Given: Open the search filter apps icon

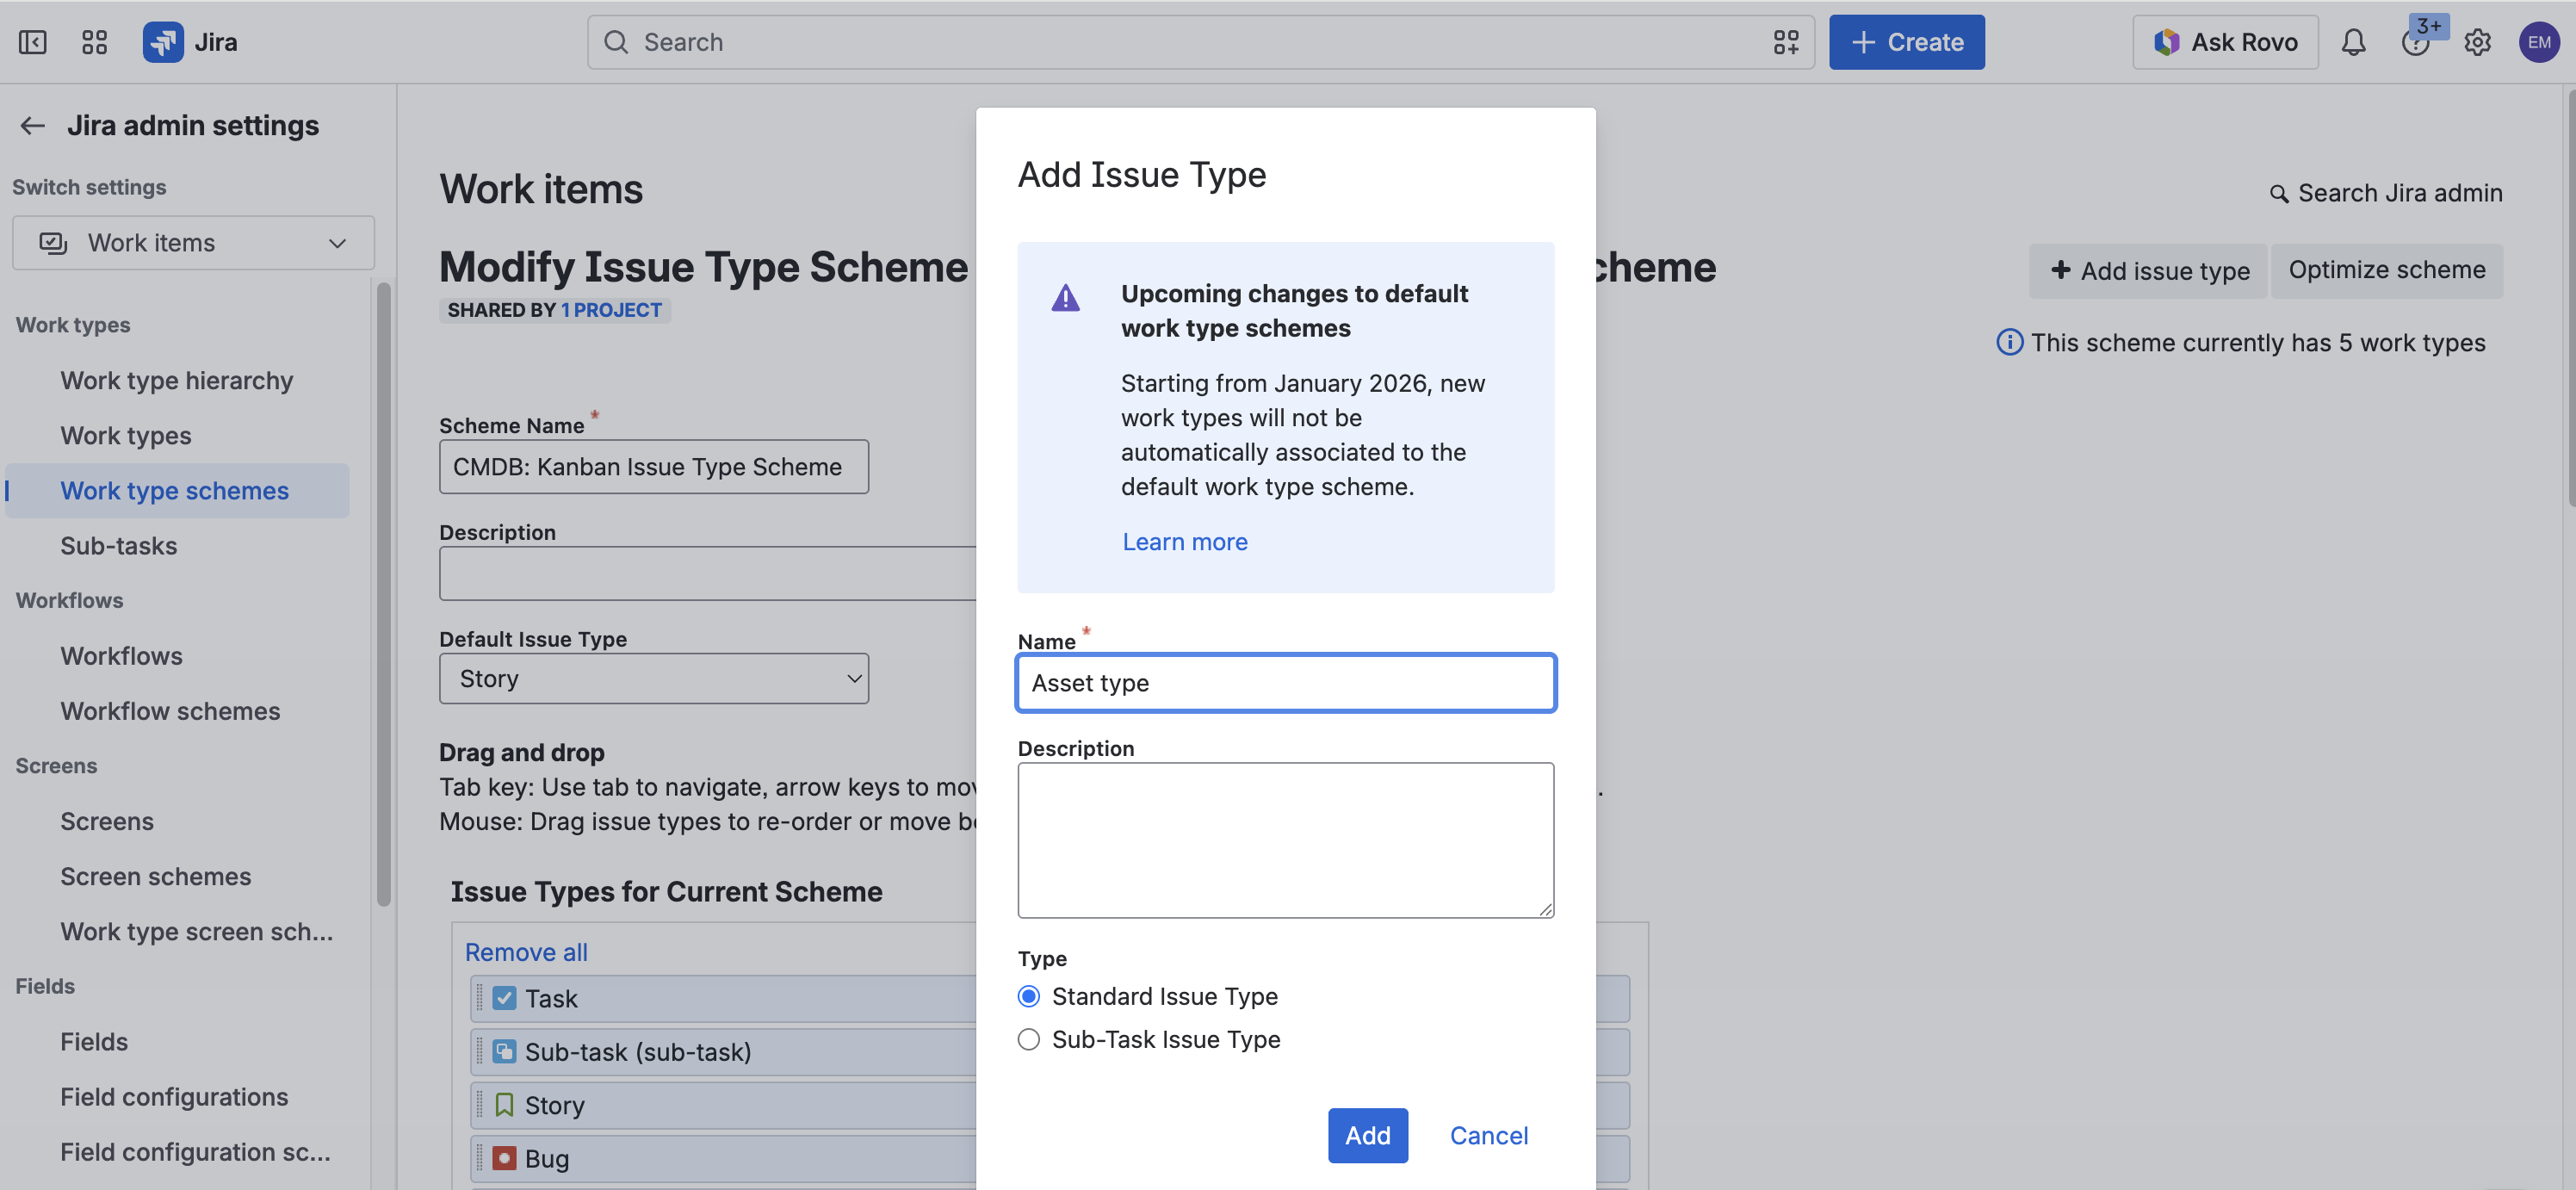Looking at the screenshot, I should point(1785,42).
